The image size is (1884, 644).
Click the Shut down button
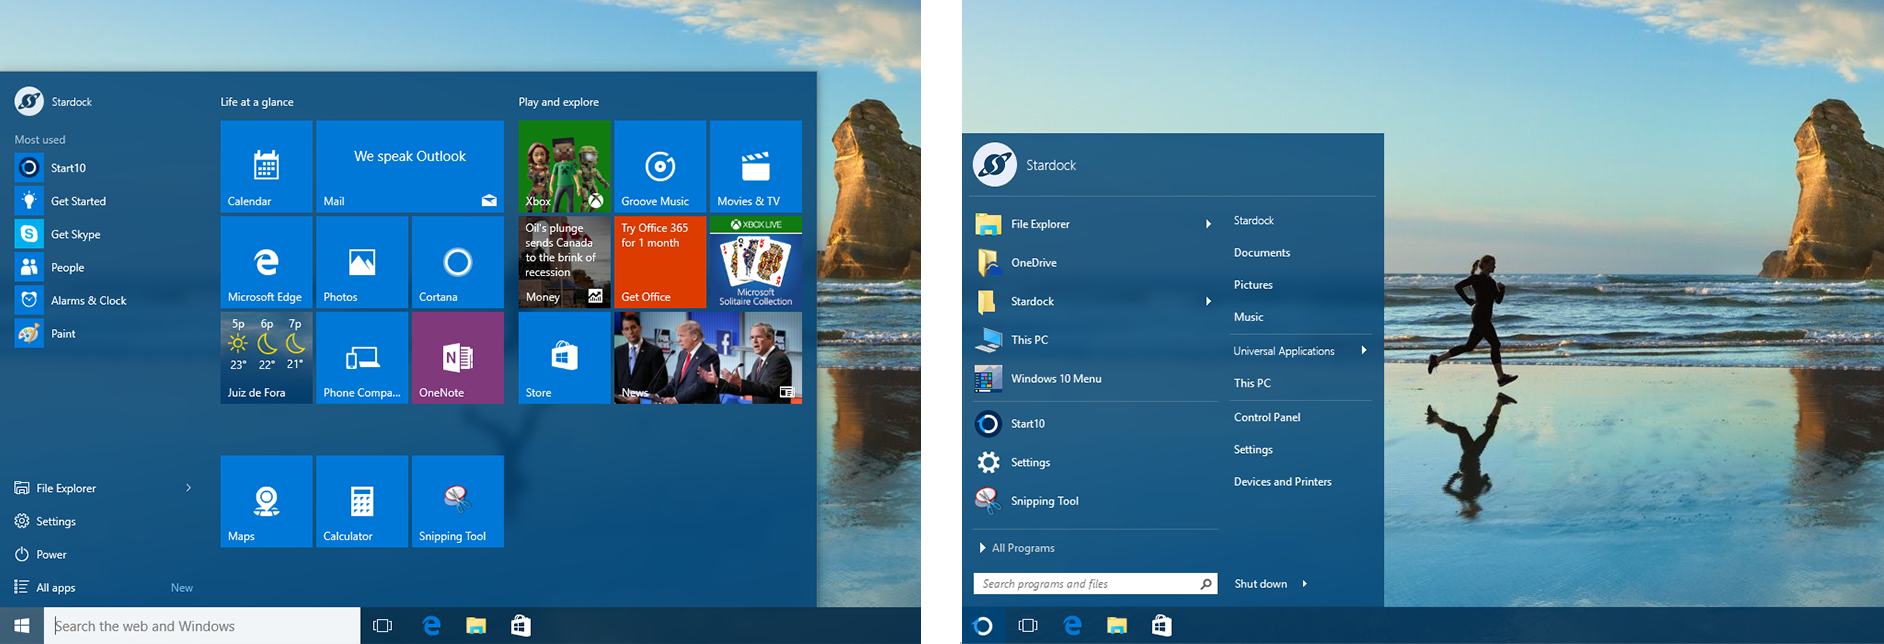point(1260,584)
